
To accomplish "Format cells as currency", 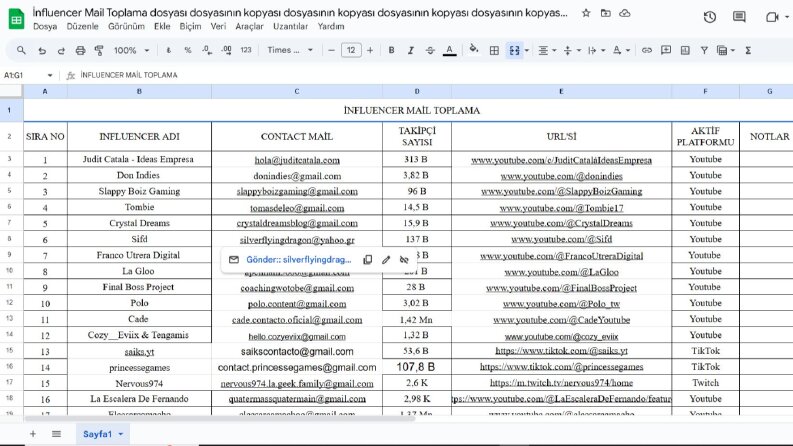I will 168,50.
